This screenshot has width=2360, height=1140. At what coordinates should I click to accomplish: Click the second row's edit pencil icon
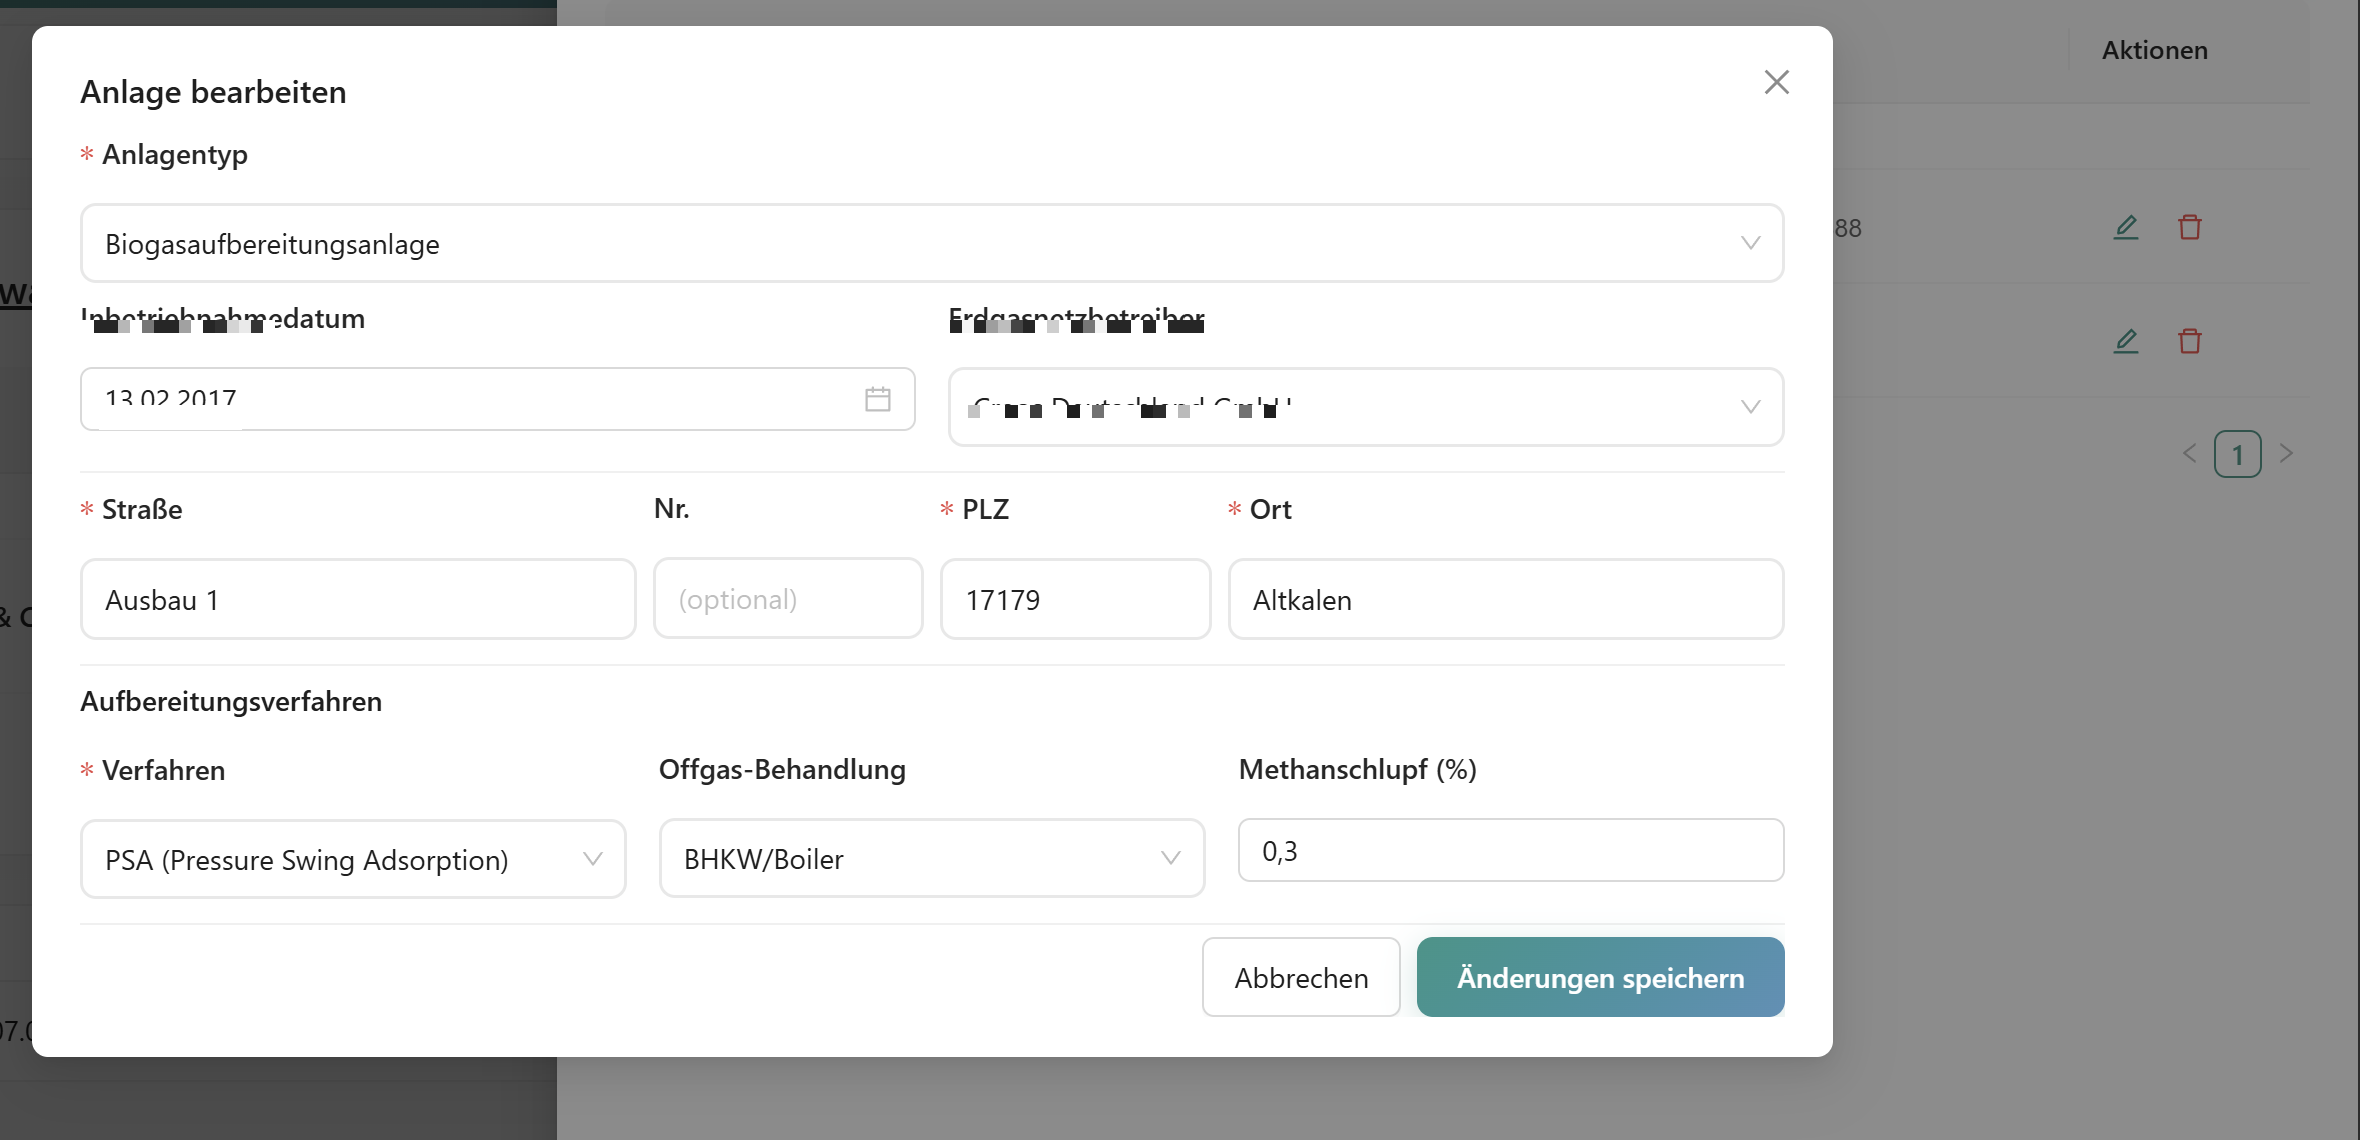pyautogui.click(x=2125, y=342)
